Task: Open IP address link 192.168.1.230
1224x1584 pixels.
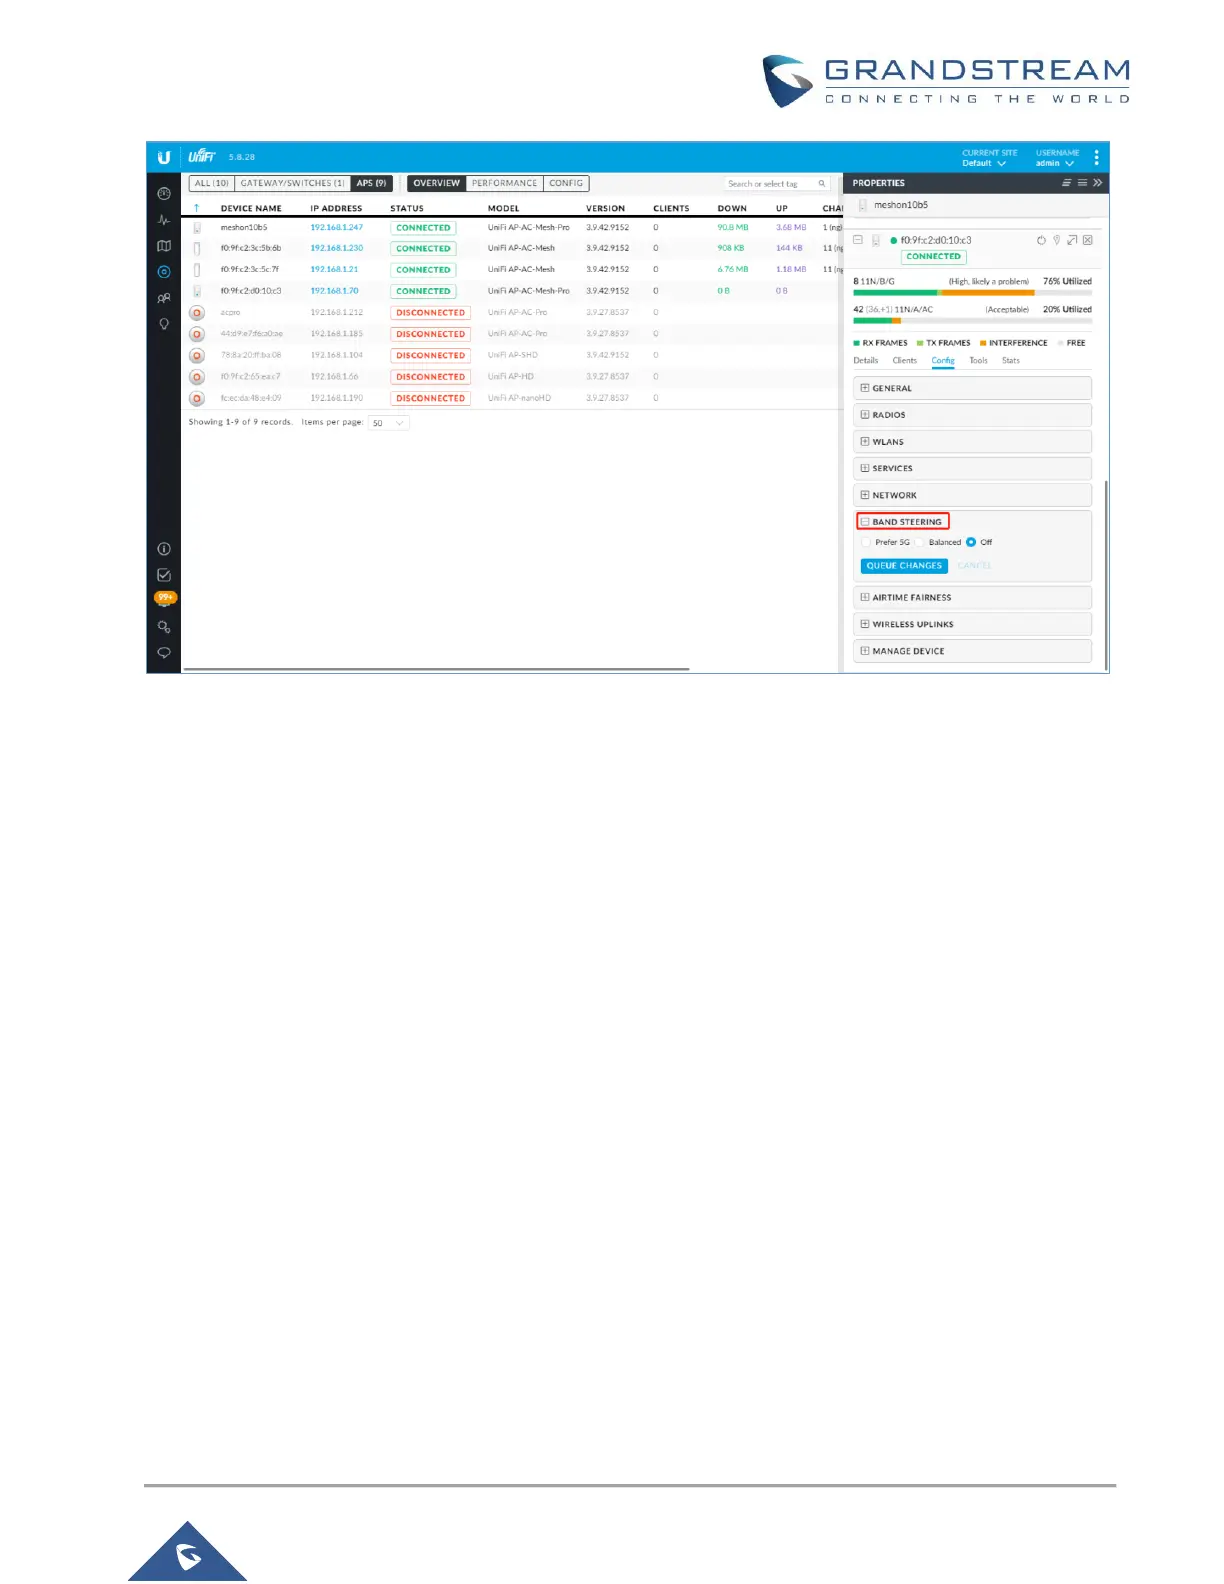Action: [337, 248]
